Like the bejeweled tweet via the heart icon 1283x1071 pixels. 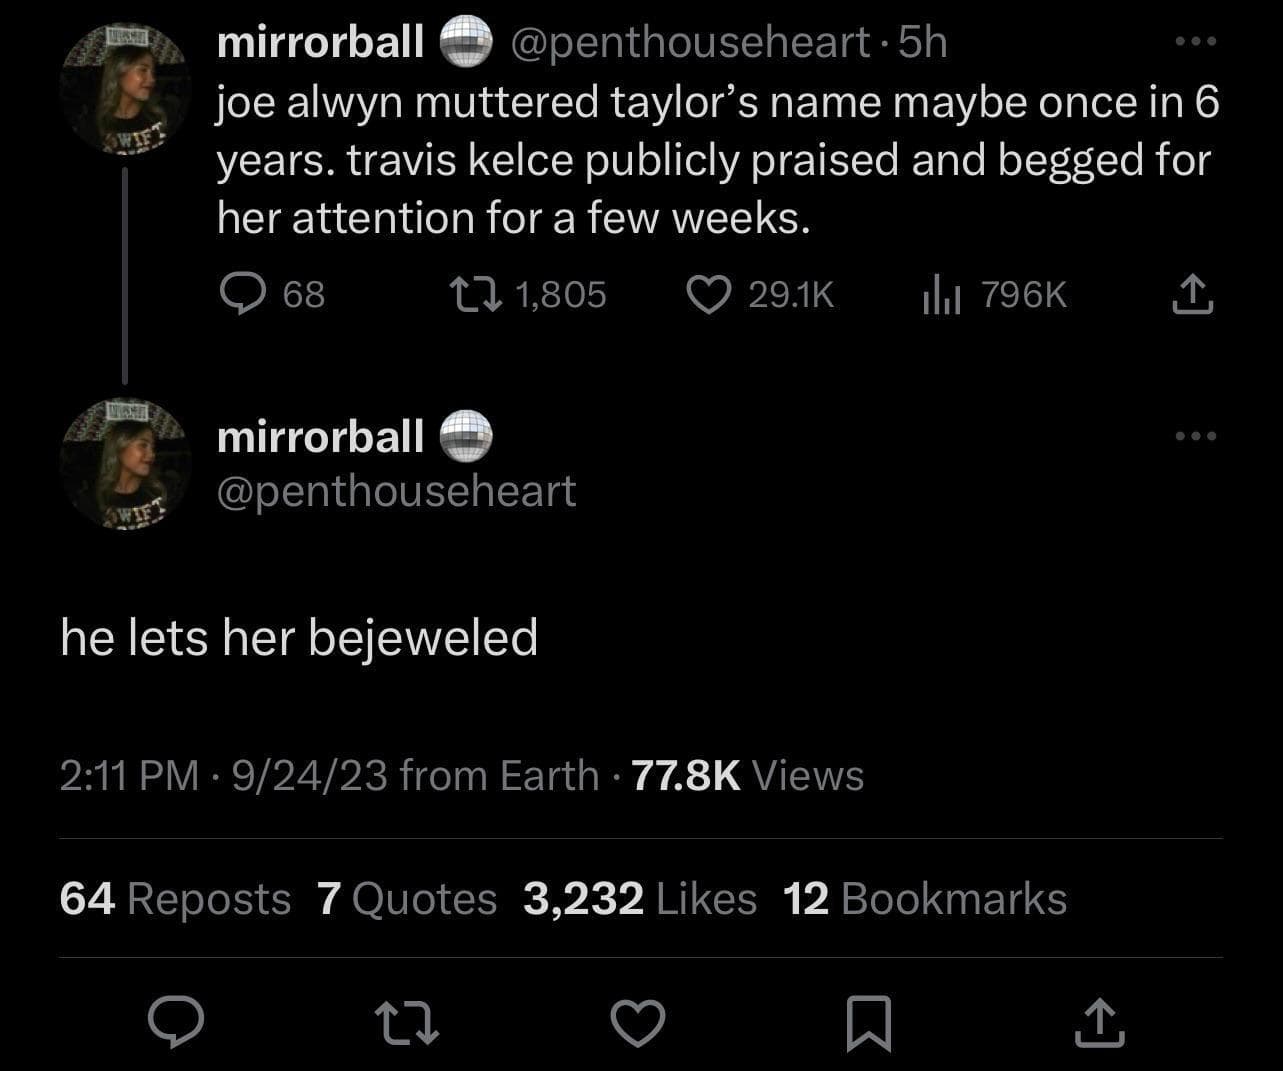638,1022
